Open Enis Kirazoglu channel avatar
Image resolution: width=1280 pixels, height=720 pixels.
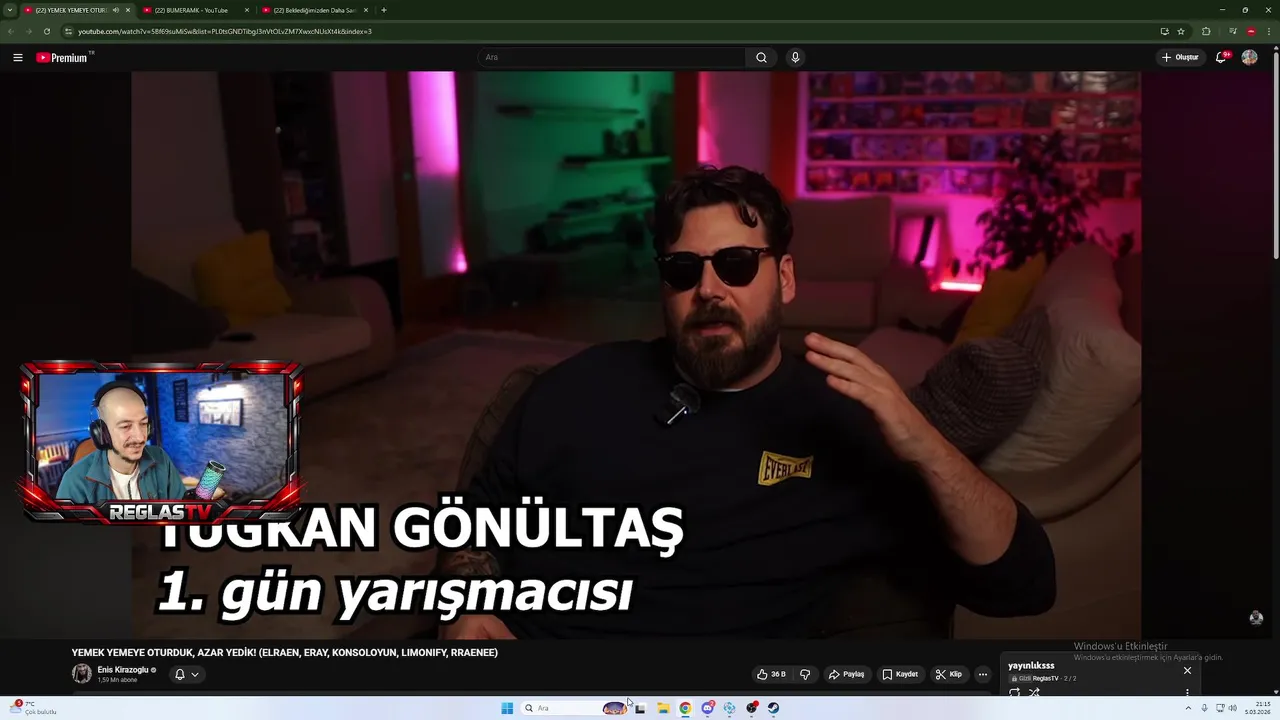pyautogui.click(x=81, y=673)
